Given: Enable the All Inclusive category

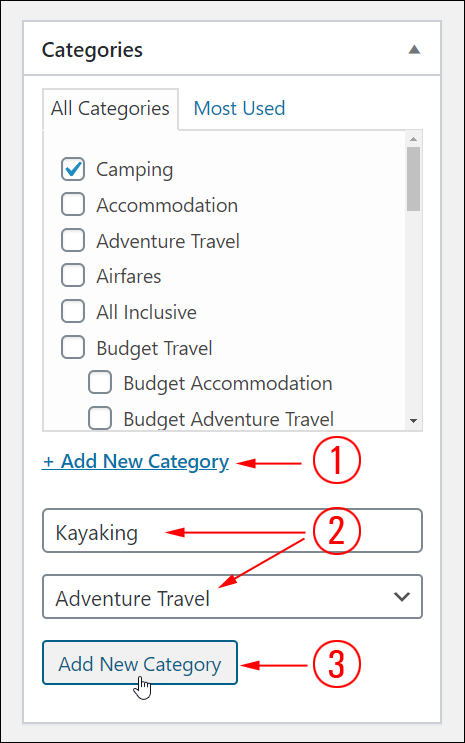Looking at the screenshot, I should click(73, 312).
